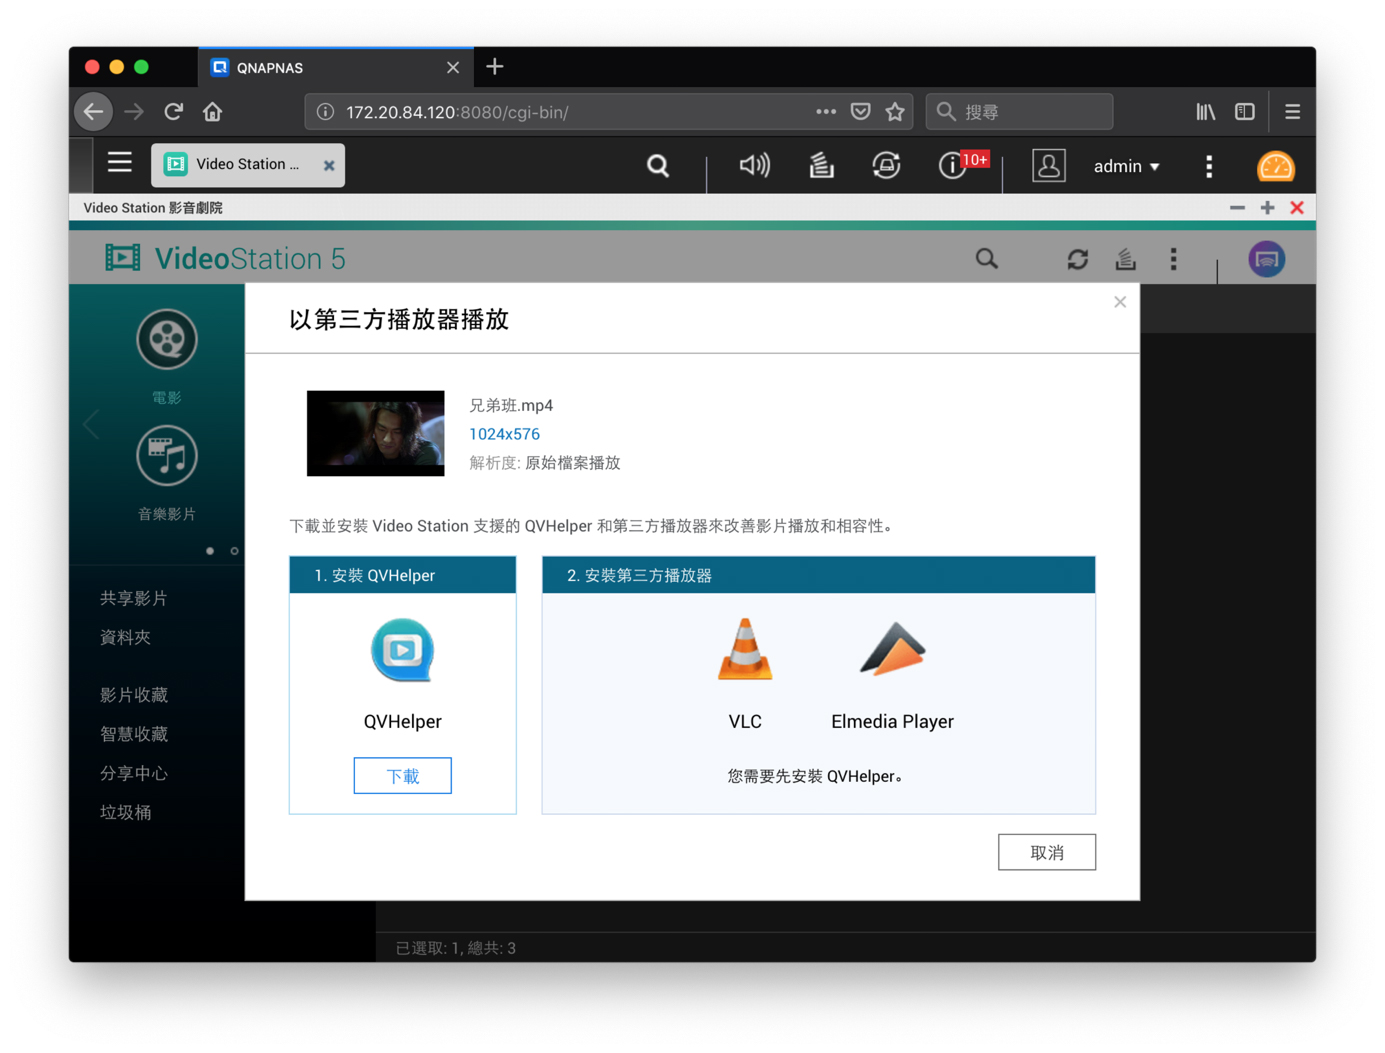This screenshot has height=1053, width=1385.
Task: Open 共享影片 in the sidebar
Action: (134, 598)
